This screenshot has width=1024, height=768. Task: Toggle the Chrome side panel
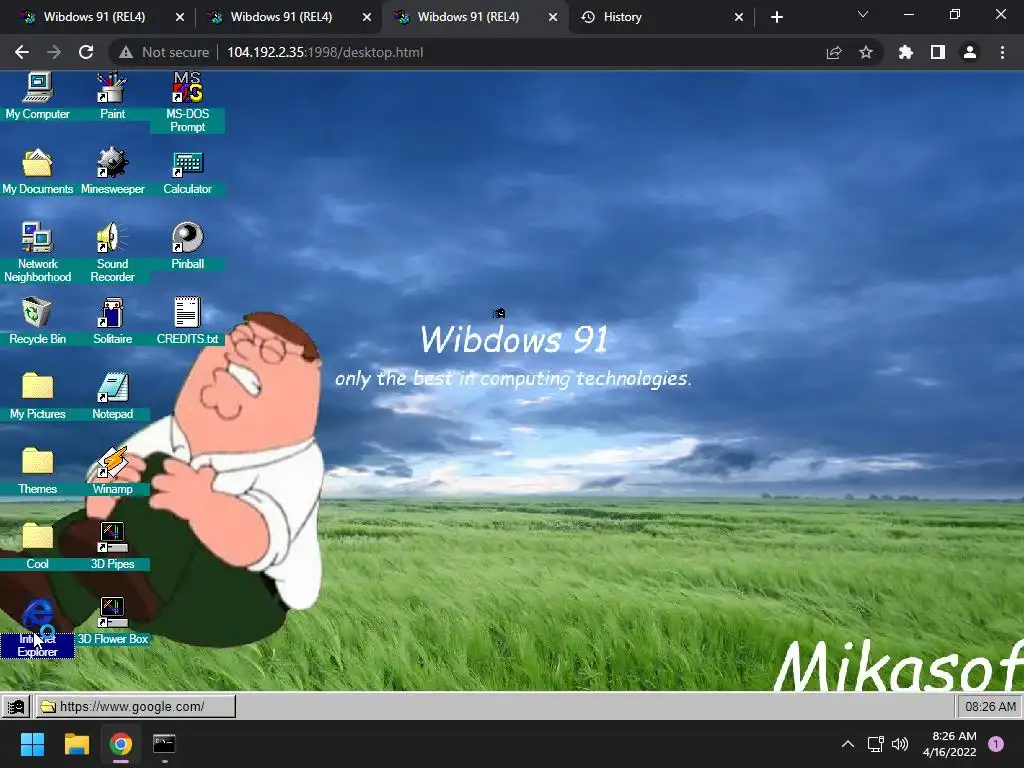coord(938,52)
